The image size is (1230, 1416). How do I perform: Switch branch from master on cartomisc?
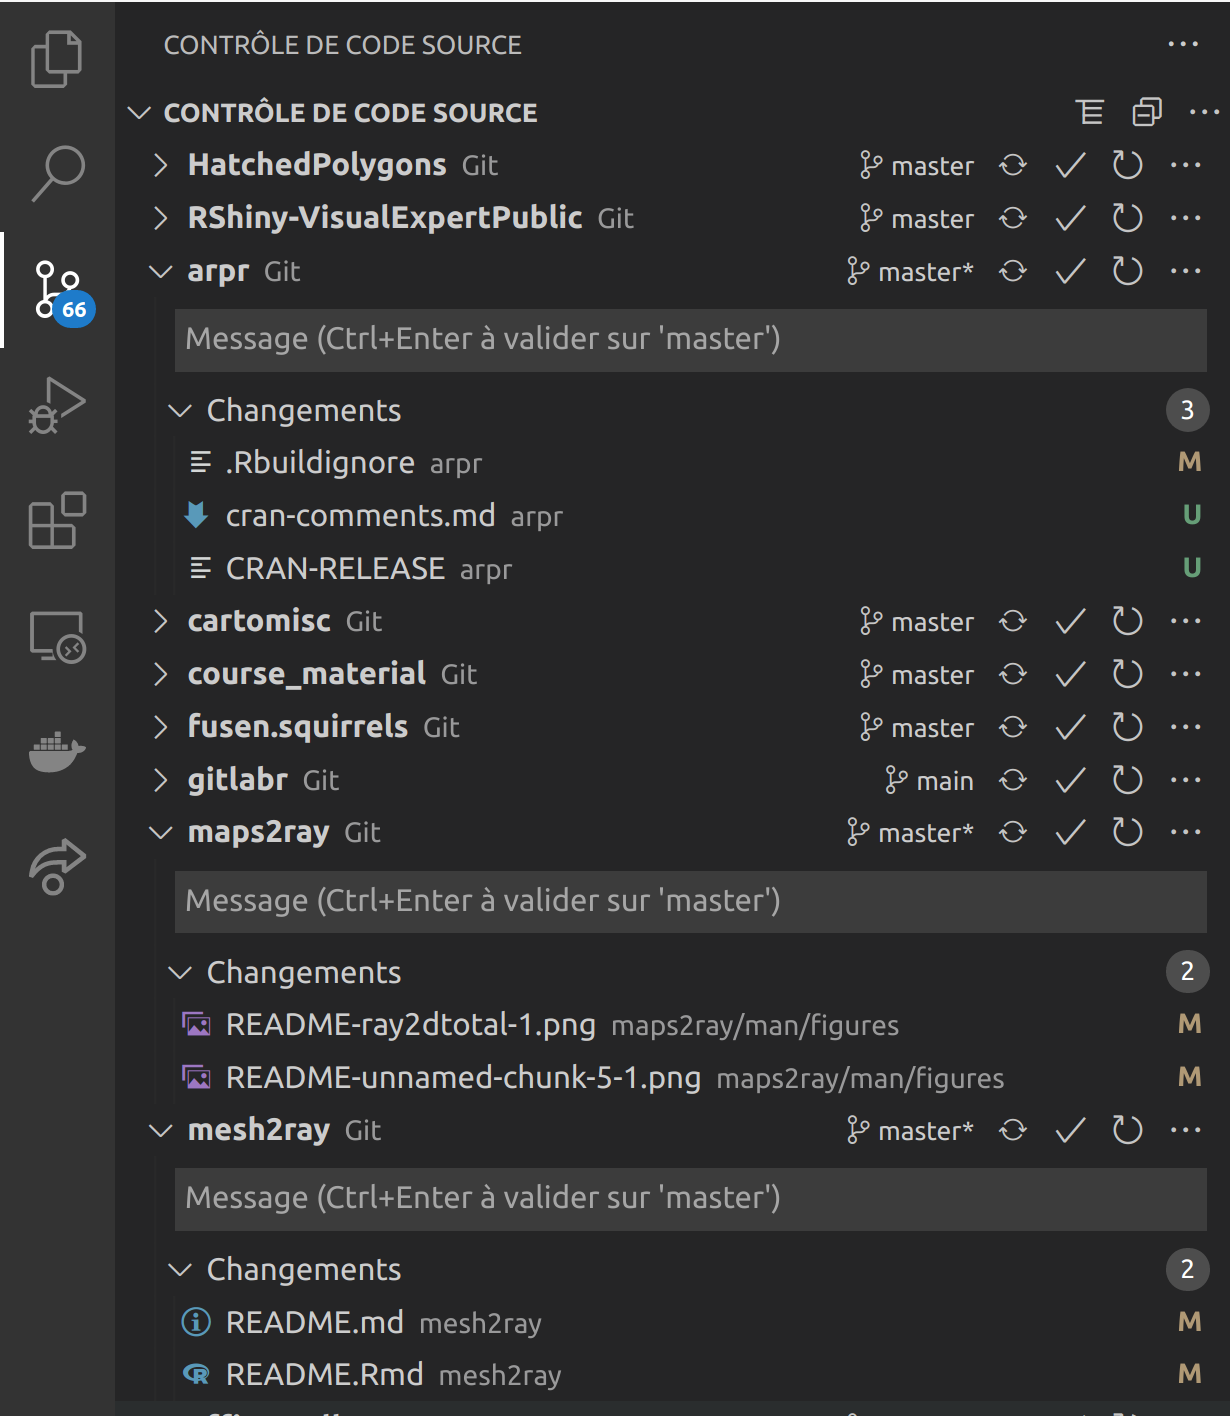tap(916, 621)
